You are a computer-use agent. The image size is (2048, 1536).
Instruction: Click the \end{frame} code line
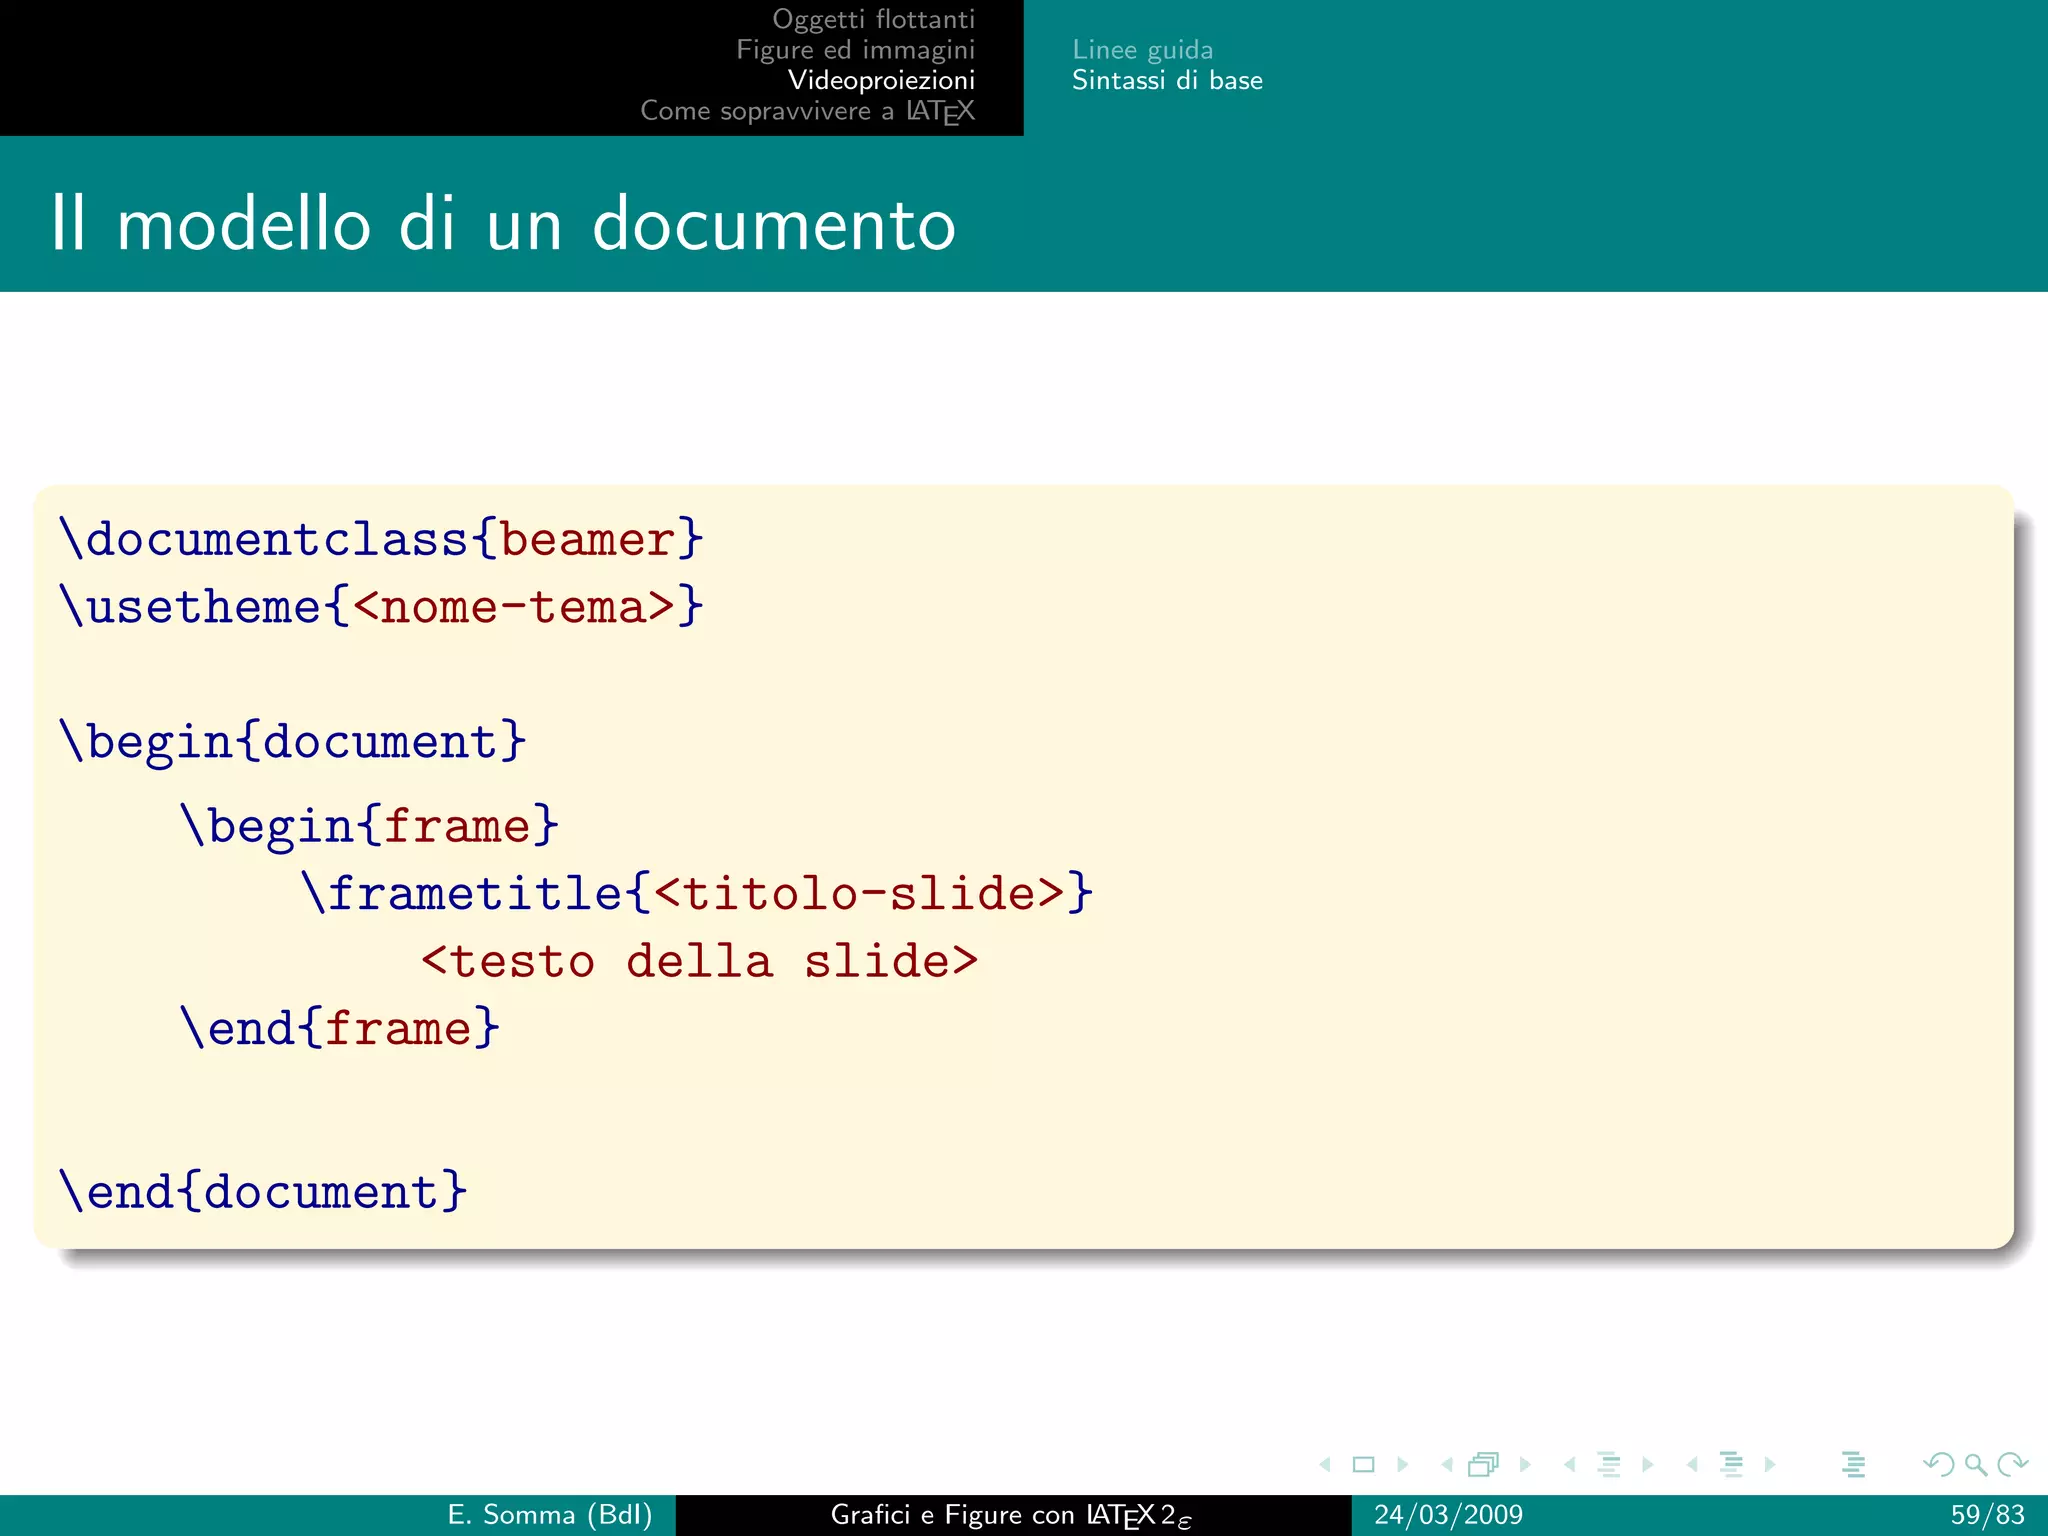click(x=339, y=1028)
